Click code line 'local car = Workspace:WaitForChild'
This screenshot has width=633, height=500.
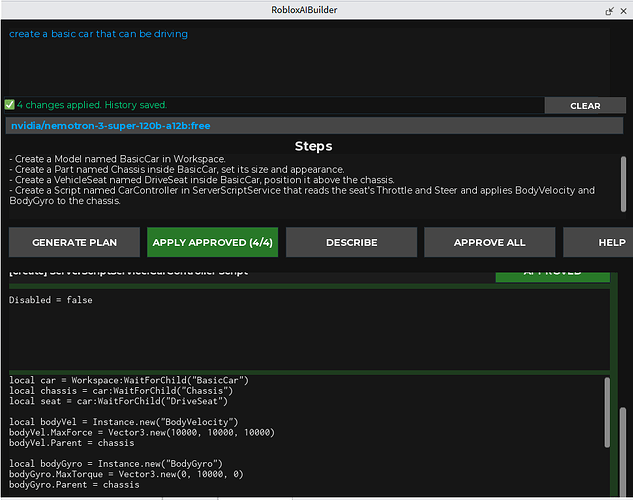129,380
